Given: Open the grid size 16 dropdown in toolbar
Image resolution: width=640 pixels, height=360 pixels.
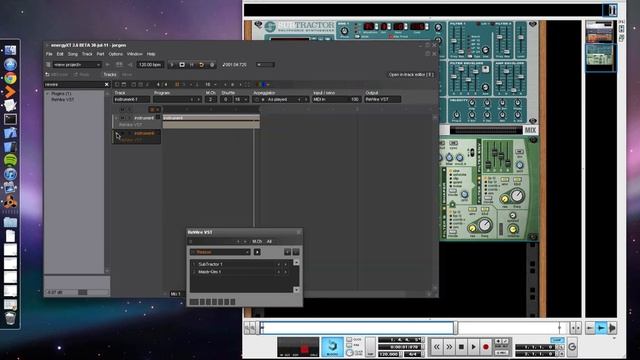Looking at the screenshot, I should coord(211,84).
